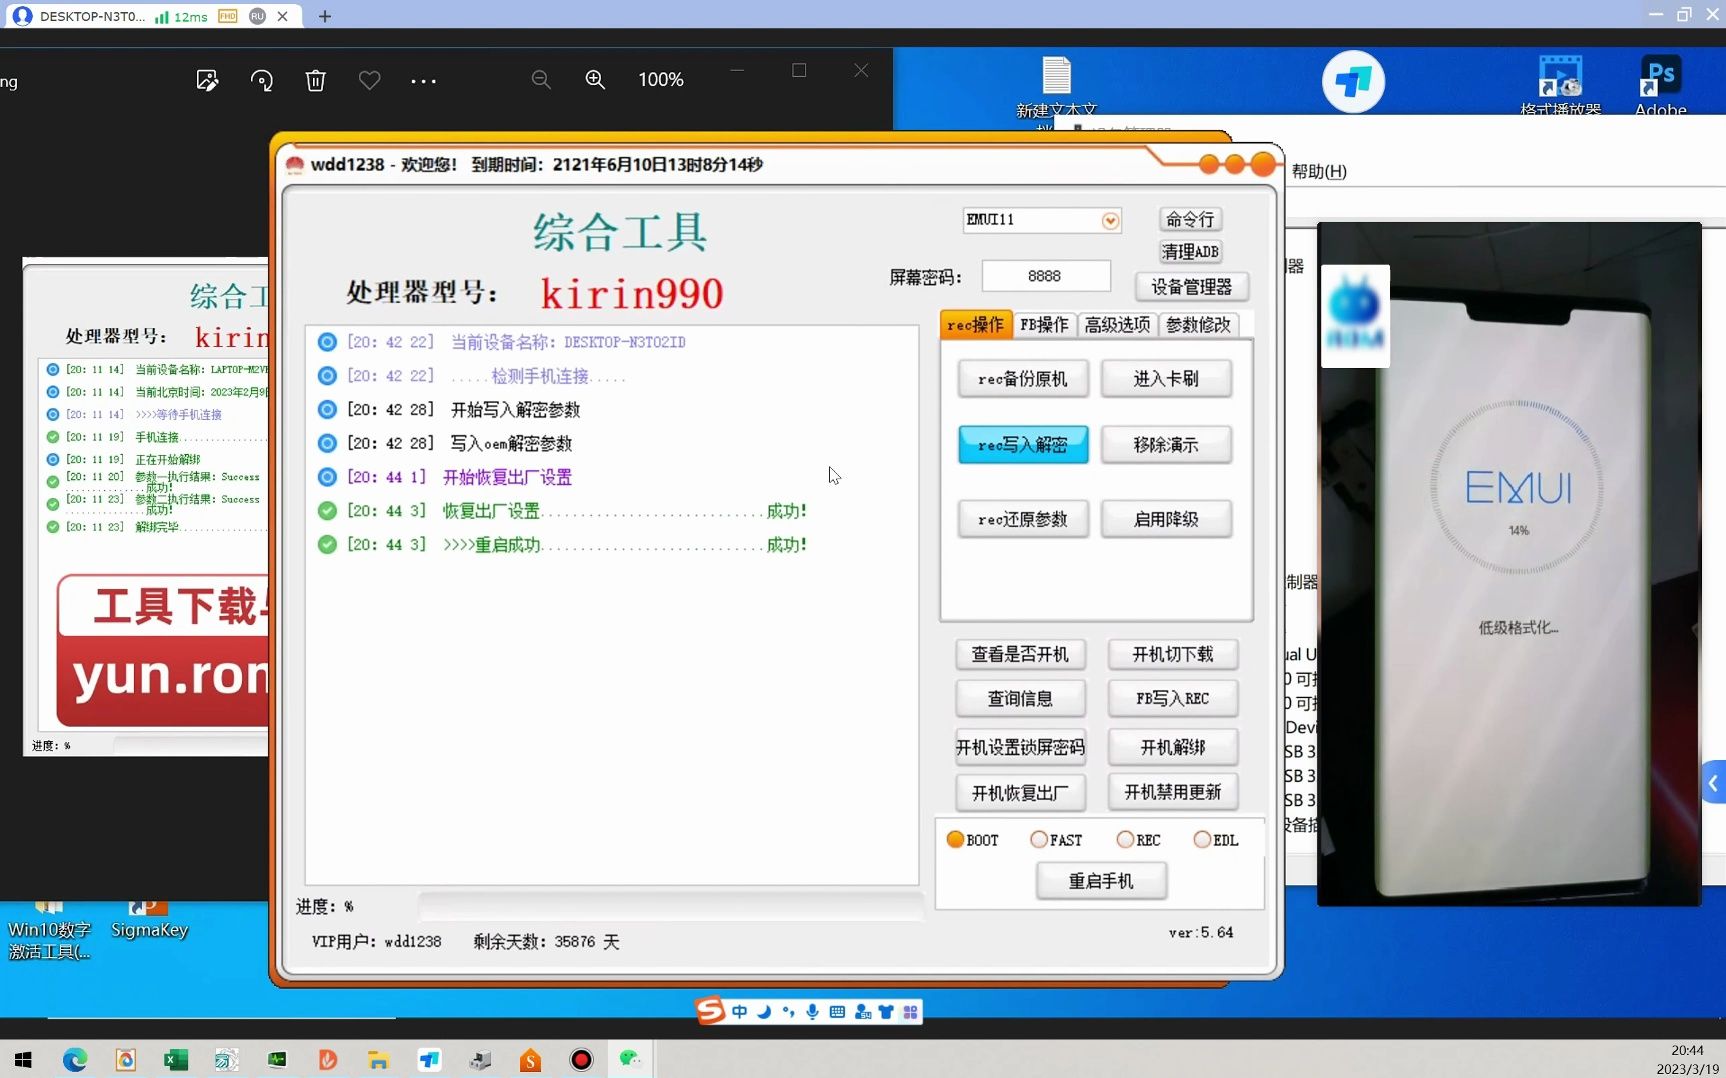This screenshot has height=1078, width=1726.
Task: Click the 命令行 button
Action: [1190, 219]
